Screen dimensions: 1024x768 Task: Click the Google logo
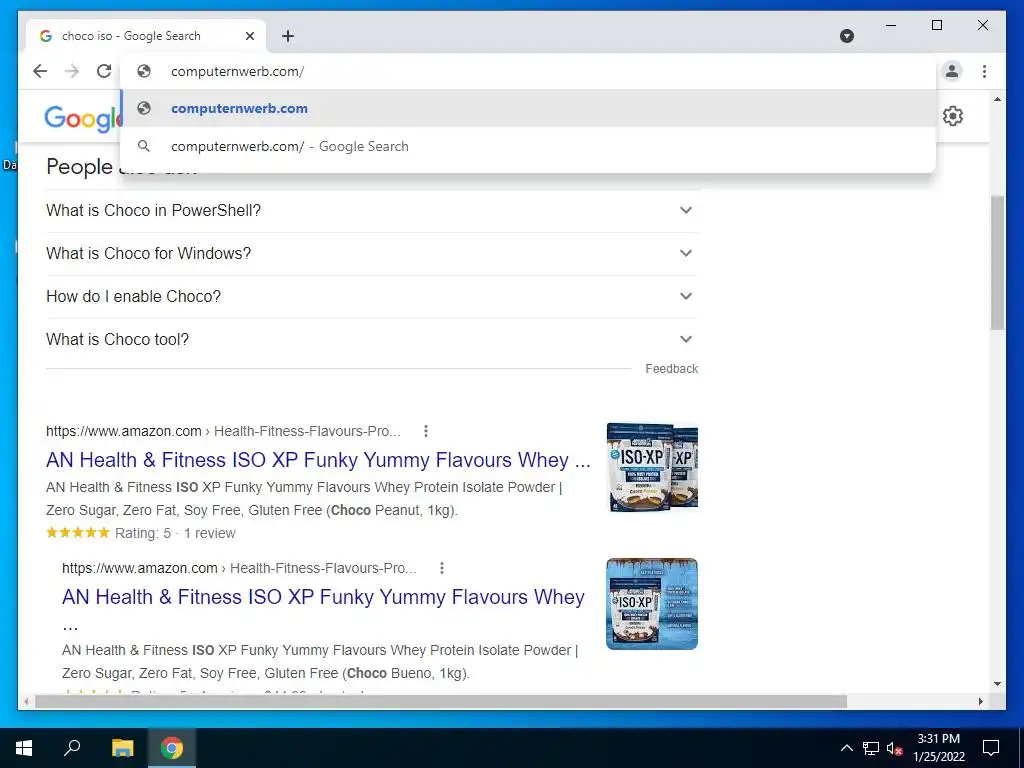83,119
